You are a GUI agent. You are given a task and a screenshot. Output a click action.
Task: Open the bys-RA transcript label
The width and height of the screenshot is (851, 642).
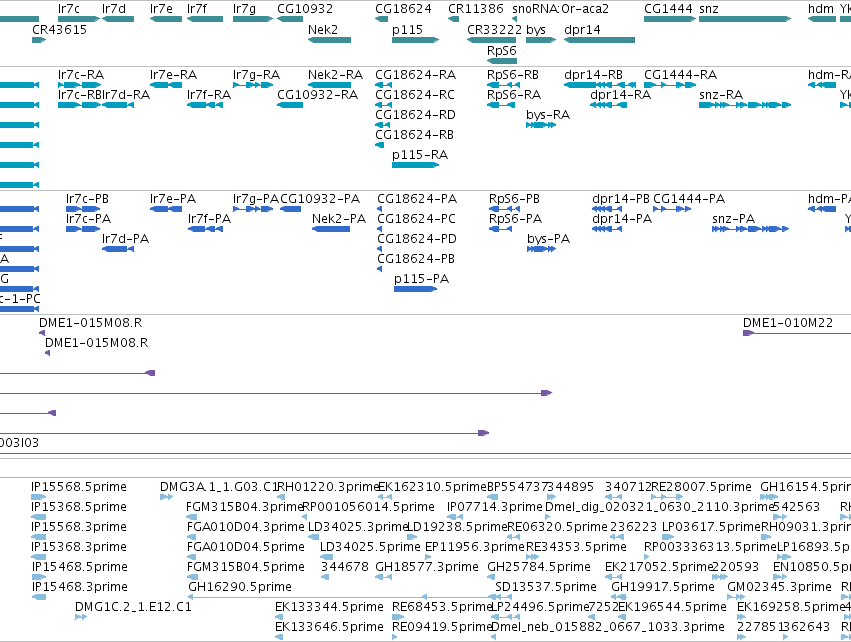click(x=548, y=115)
